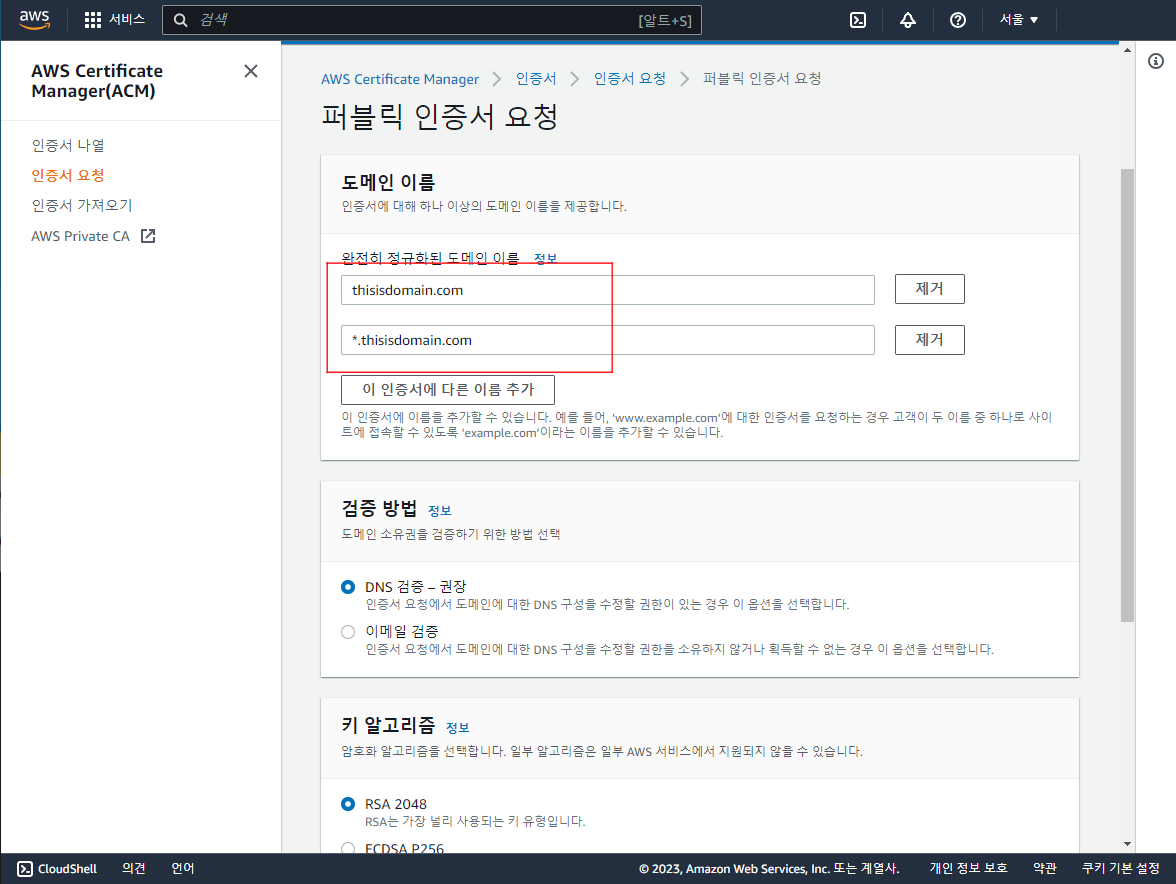
Task: Open the help question mark icon
Action: [958, 20]
